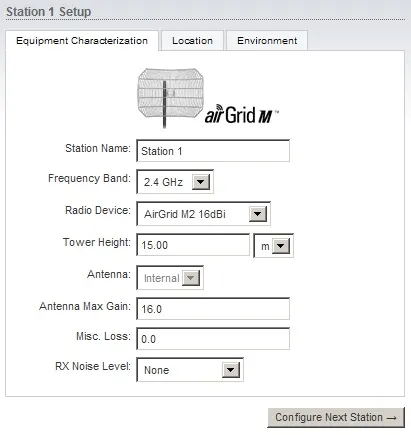Click the Configure Next Station button

click(336, 417)
